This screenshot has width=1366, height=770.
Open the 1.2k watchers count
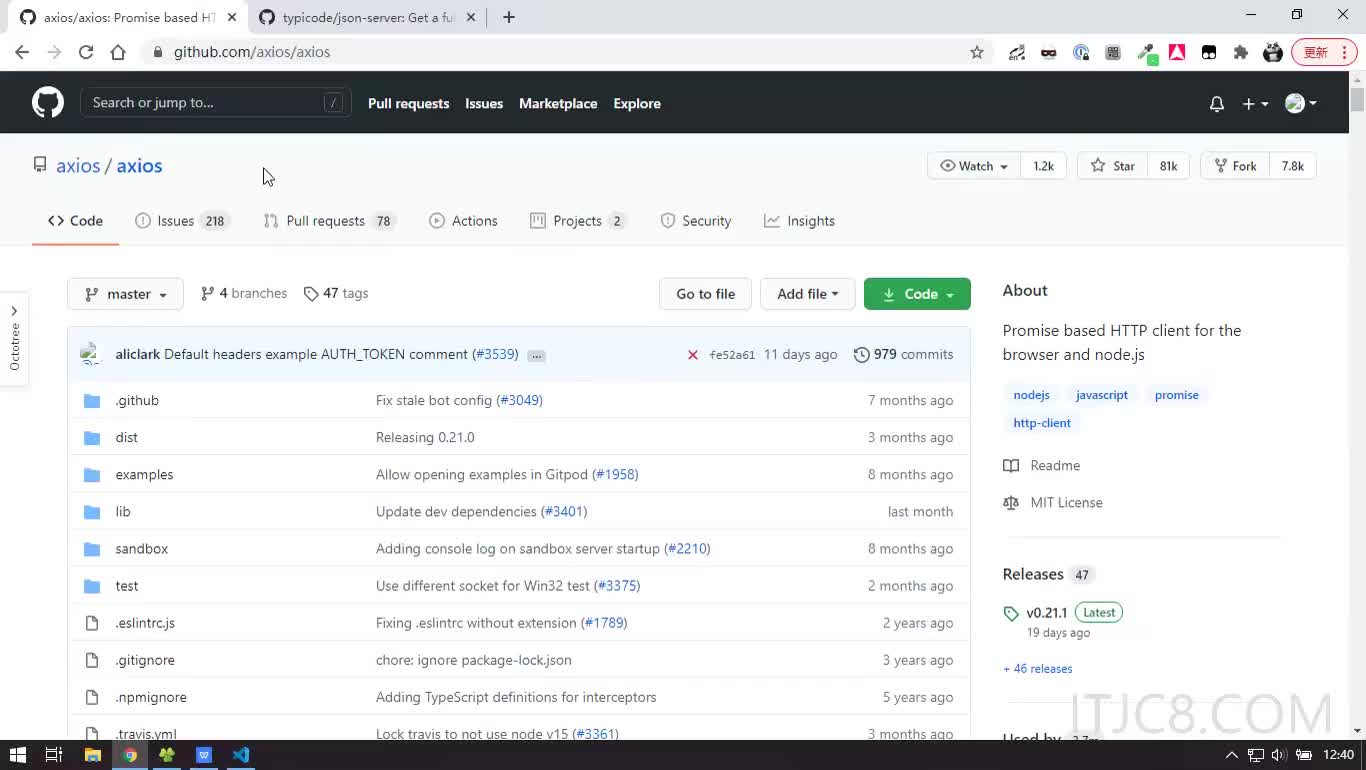[1043, 166]
